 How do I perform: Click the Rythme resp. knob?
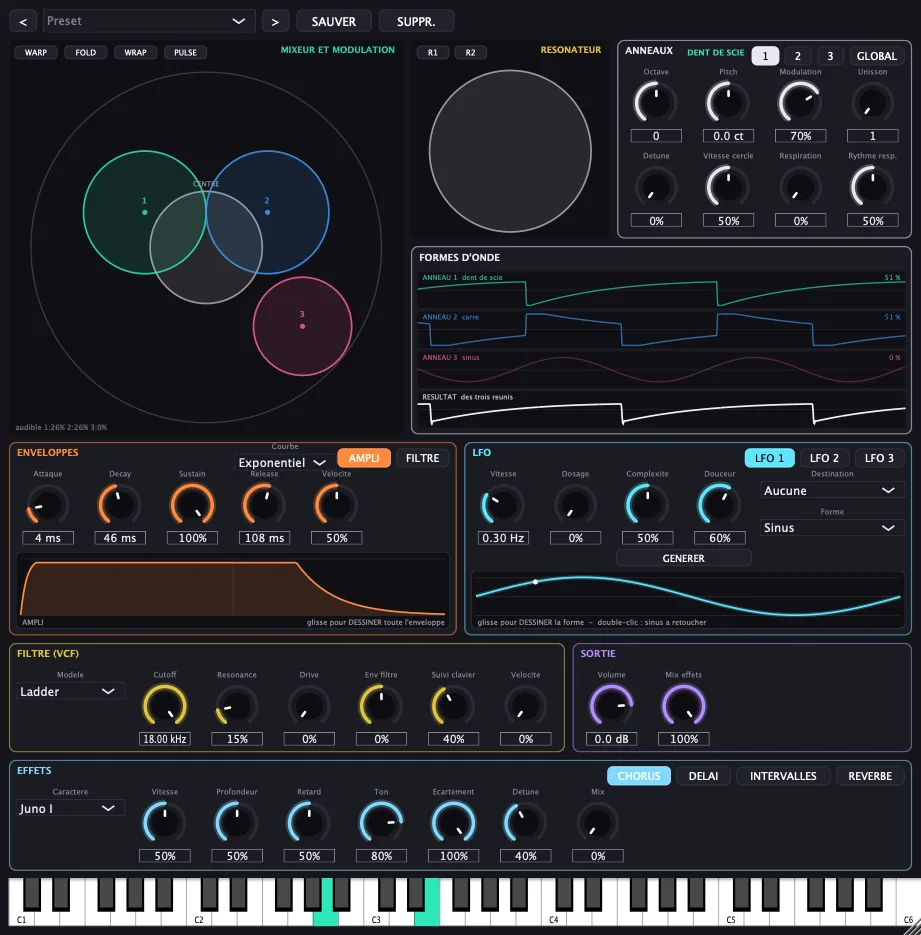coord(872,187)
